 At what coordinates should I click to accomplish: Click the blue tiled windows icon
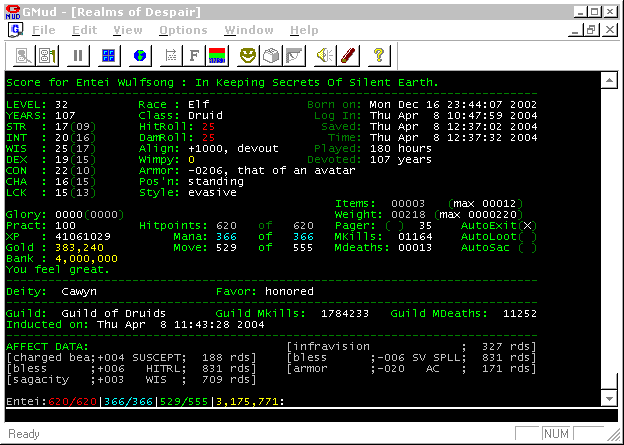click(x=109, y=55)
